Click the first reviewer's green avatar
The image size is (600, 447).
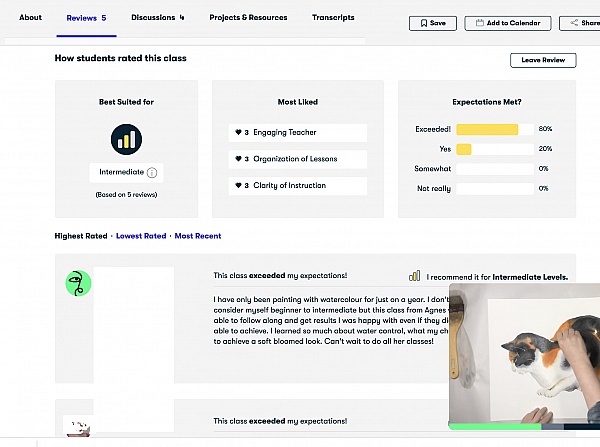[78, 283]
